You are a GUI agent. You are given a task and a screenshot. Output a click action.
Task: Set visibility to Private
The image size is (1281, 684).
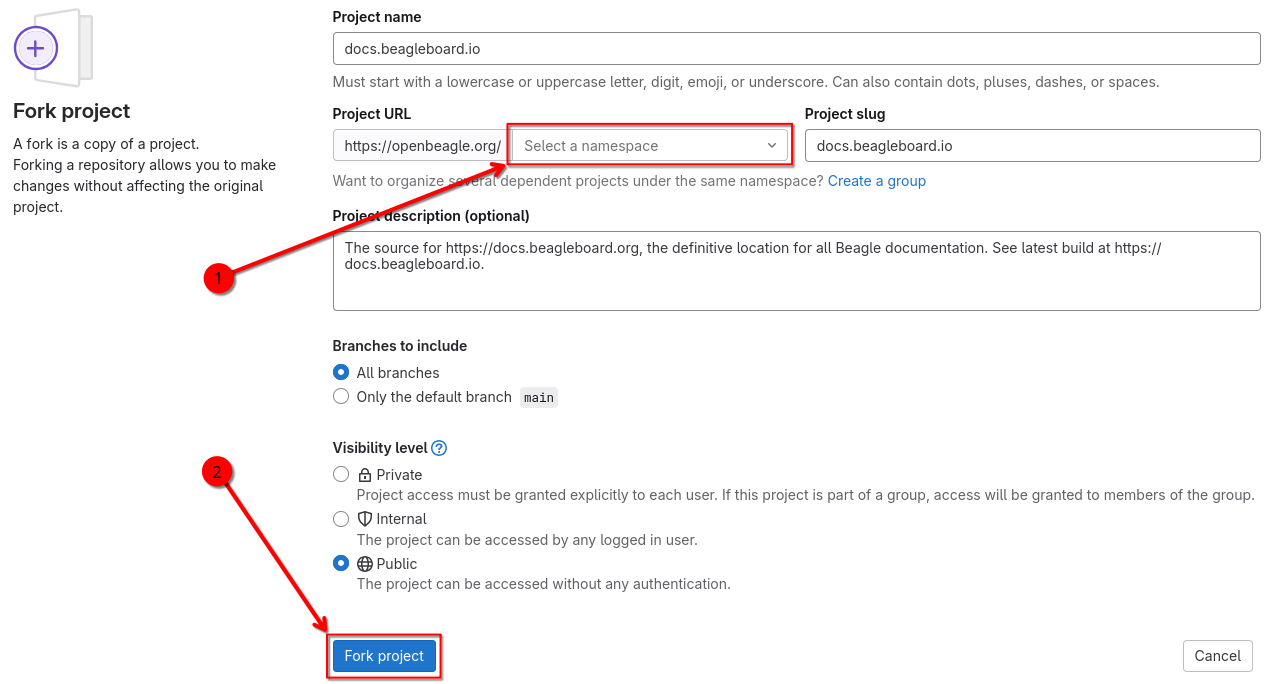341,475
